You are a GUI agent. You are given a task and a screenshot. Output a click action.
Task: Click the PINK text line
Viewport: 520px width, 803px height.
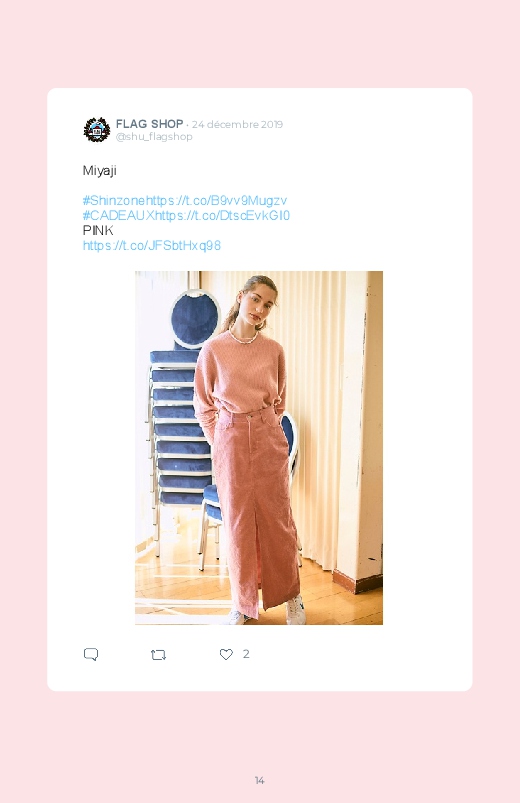point(98,230)
